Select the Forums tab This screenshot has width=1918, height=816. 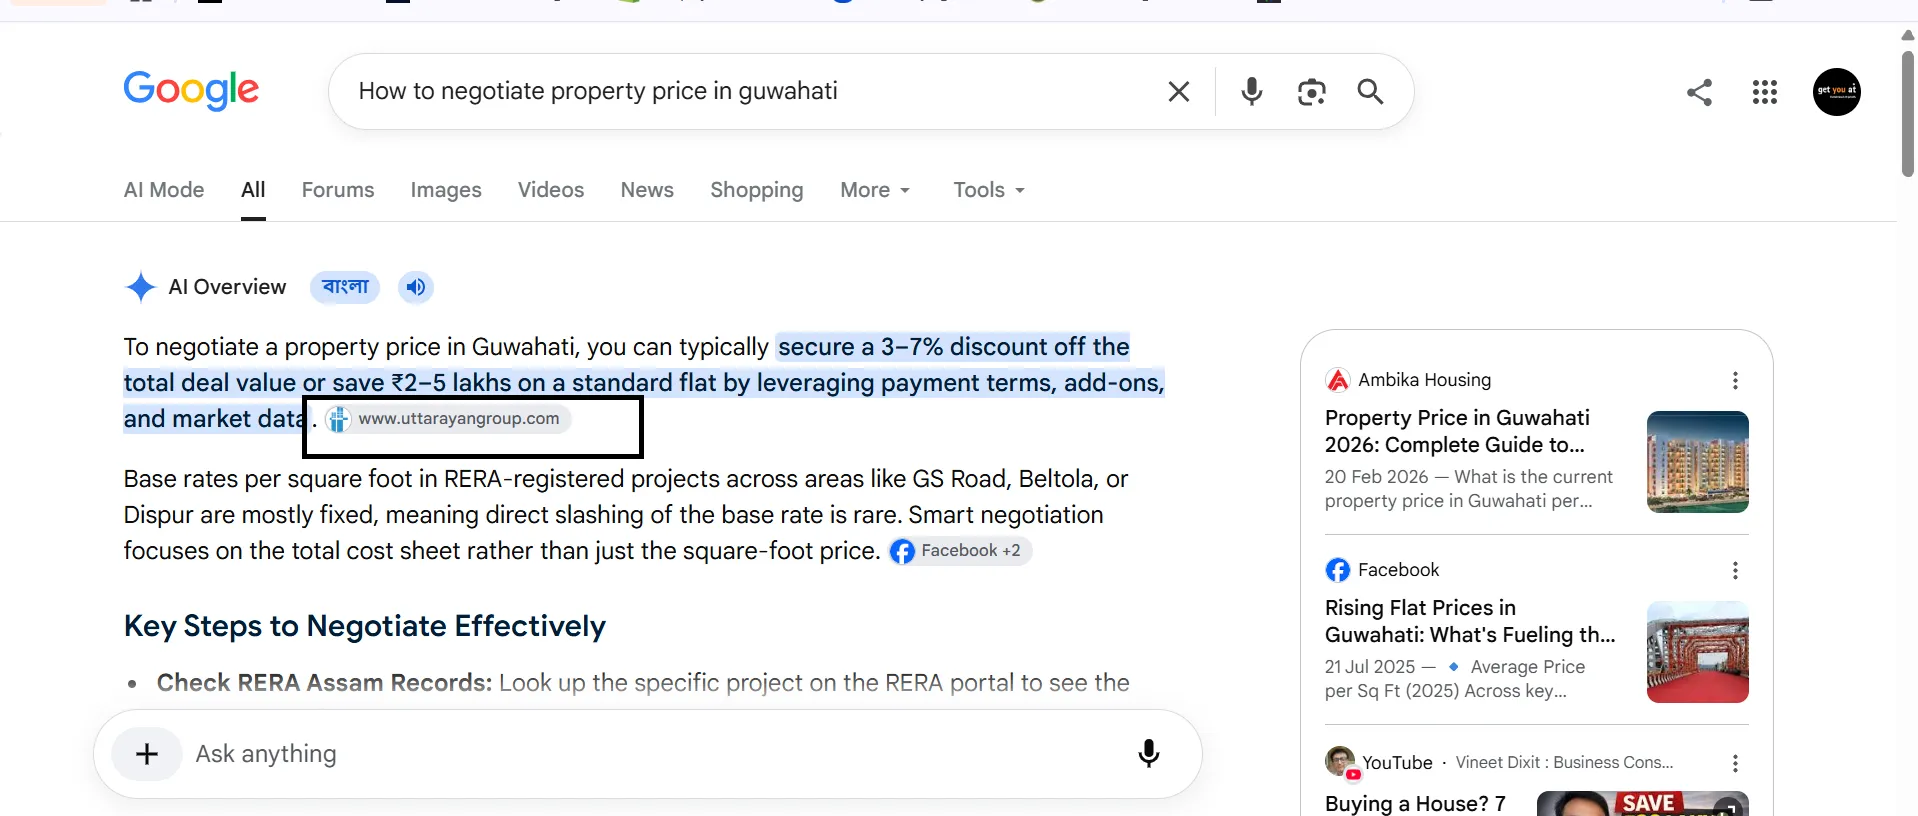(x=338, y=190)
